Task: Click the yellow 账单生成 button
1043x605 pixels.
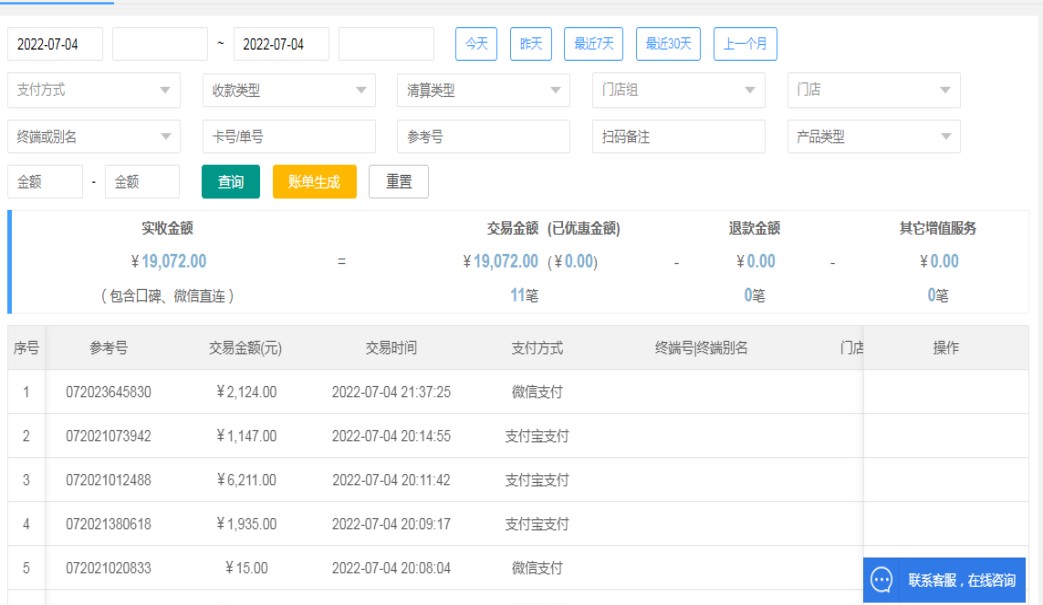Action: [314, 182]
